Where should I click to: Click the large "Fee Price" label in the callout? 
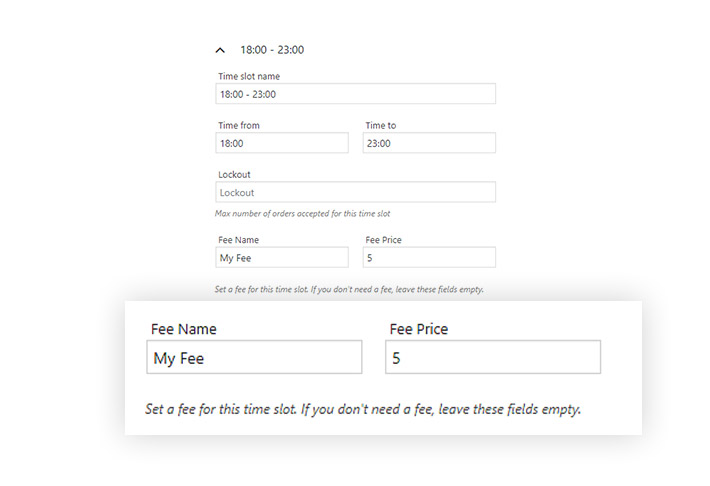pos(418,328)
